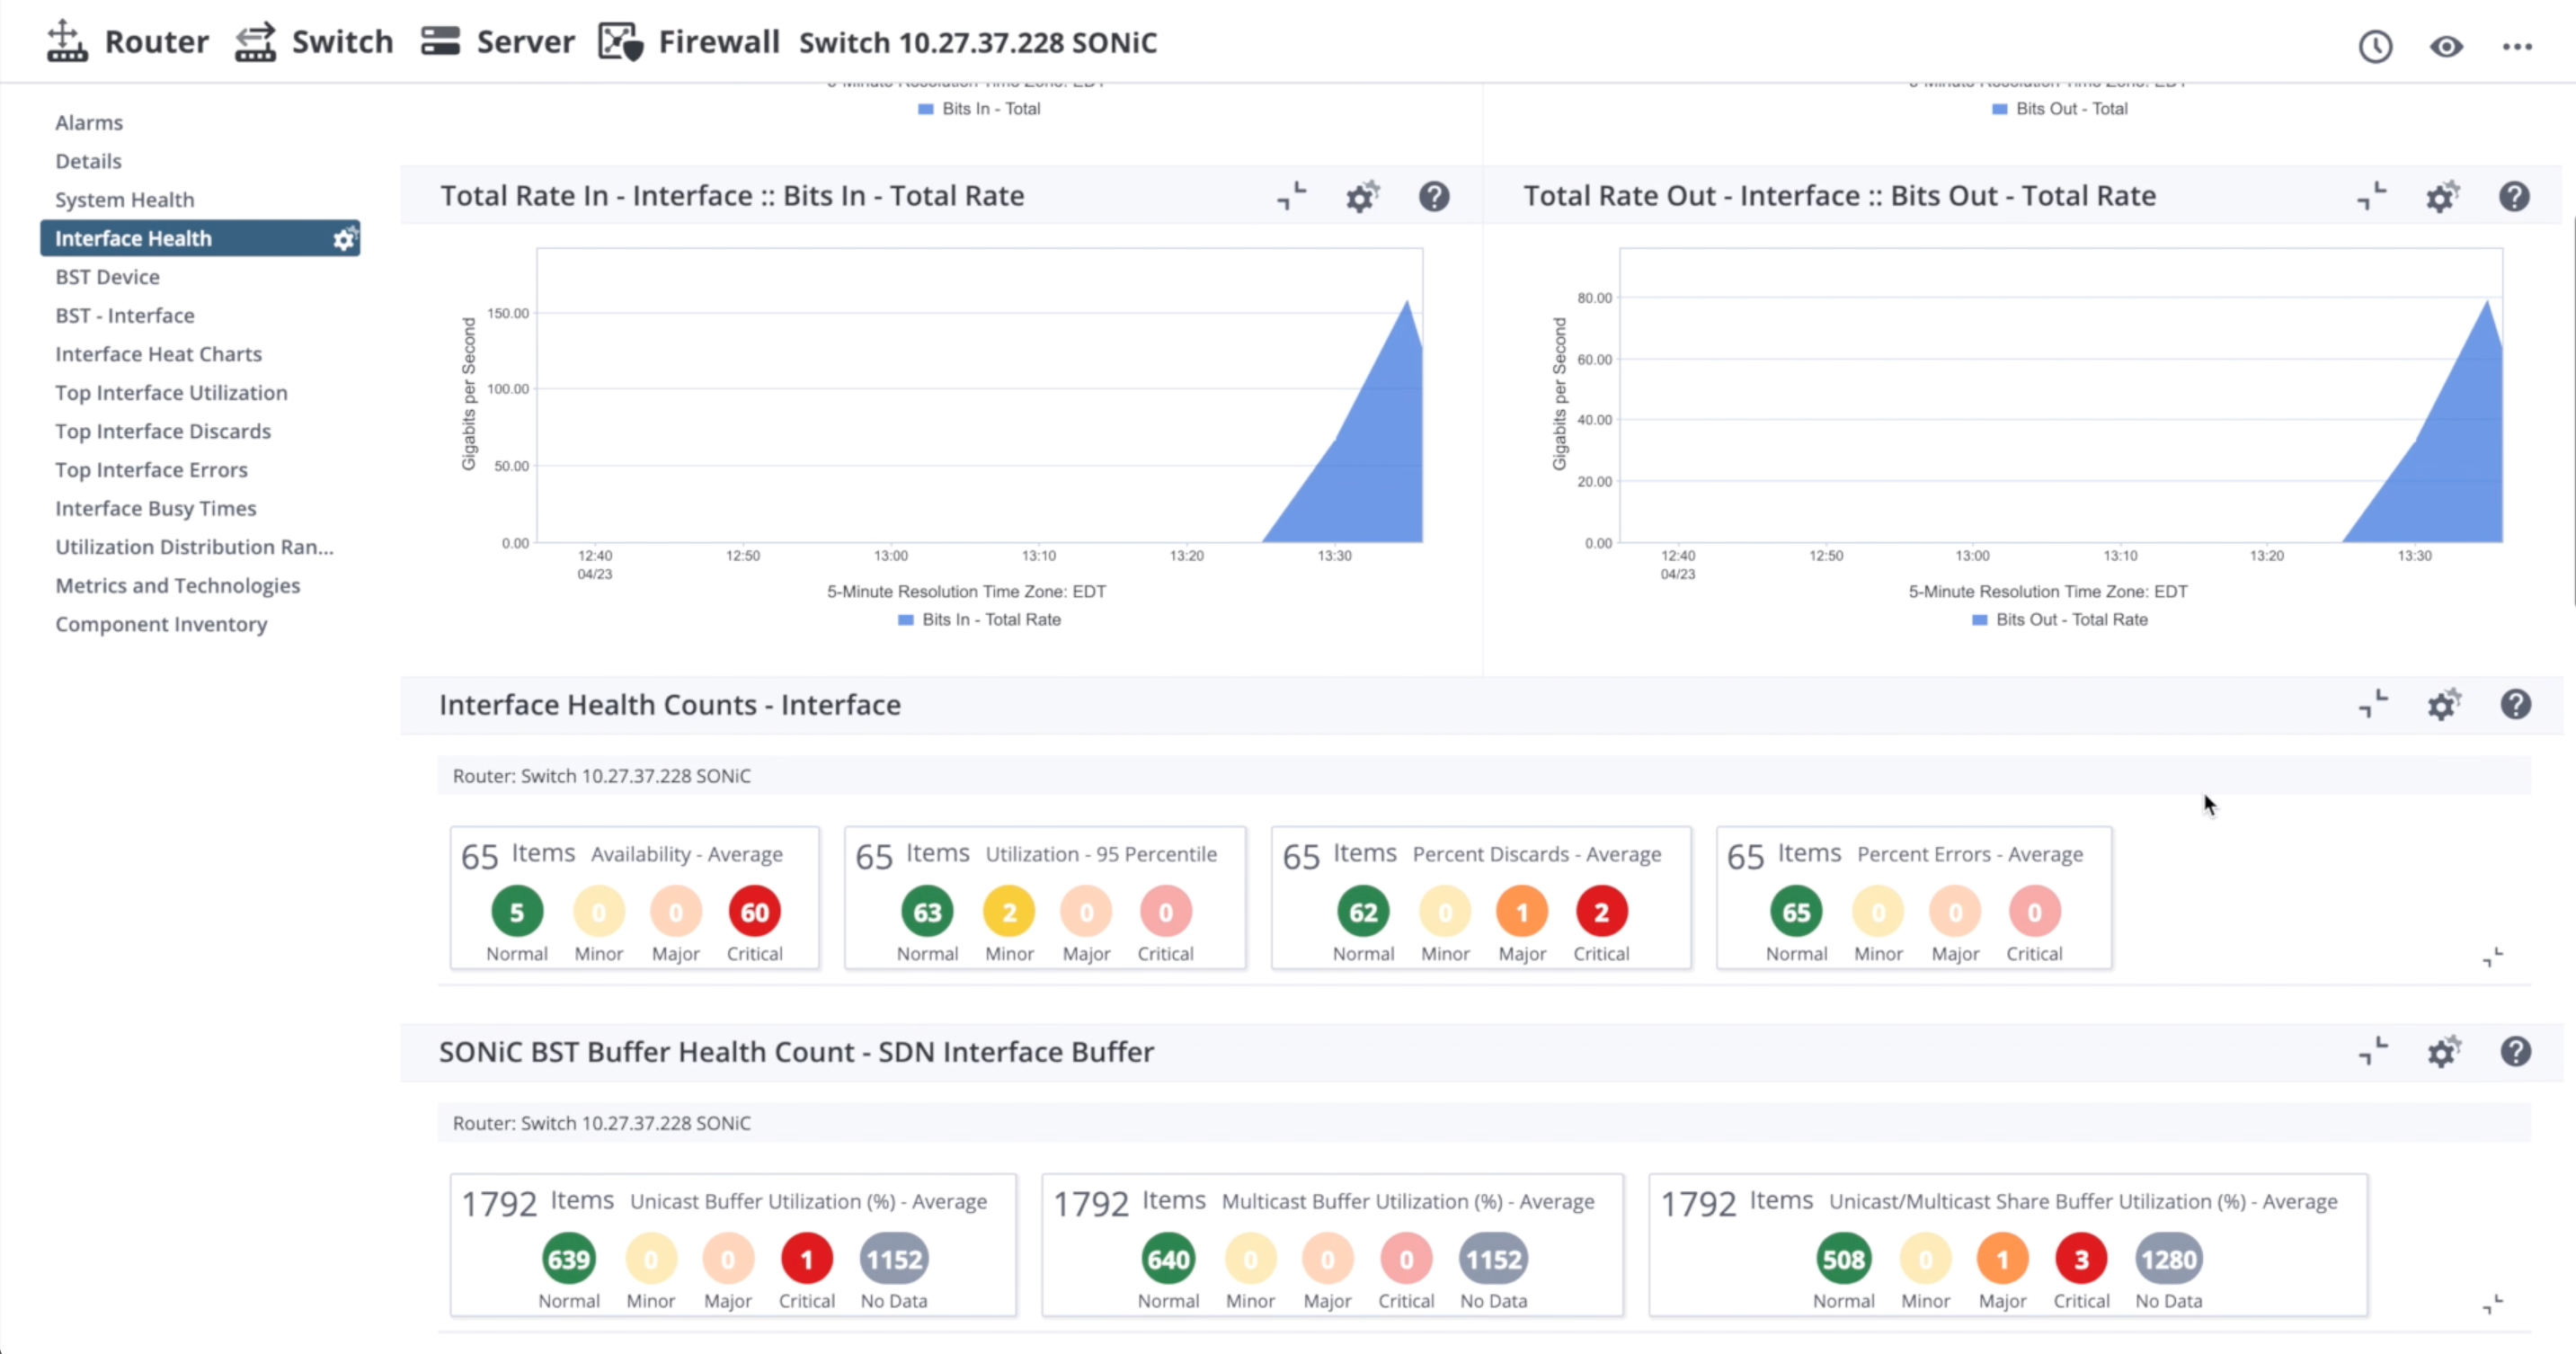The width and height of the screenshot is (2576, 1354).
Task: Open the three-dots more options menu
Action: pyautogui.click(x=2517, y=46)
